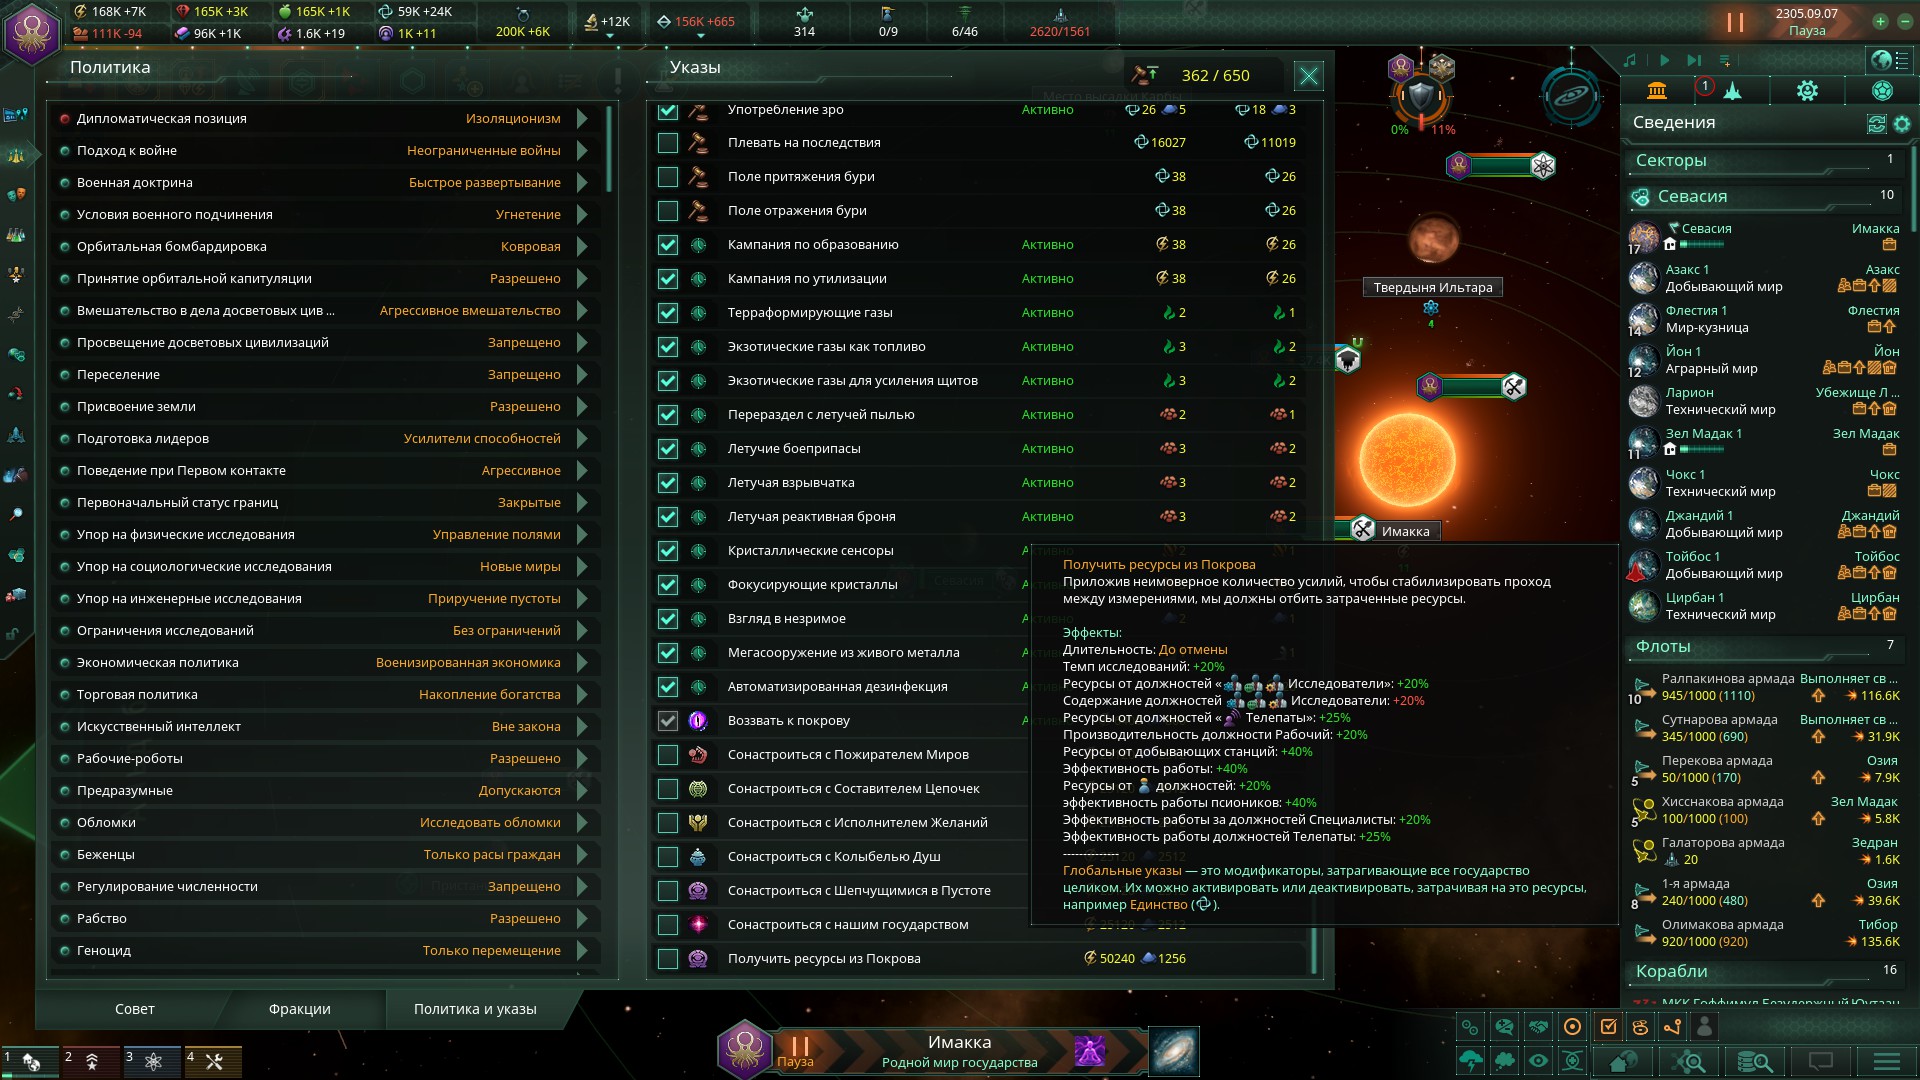
Task: Select the outliner military ship tab icon
Action: (1732, 91)
